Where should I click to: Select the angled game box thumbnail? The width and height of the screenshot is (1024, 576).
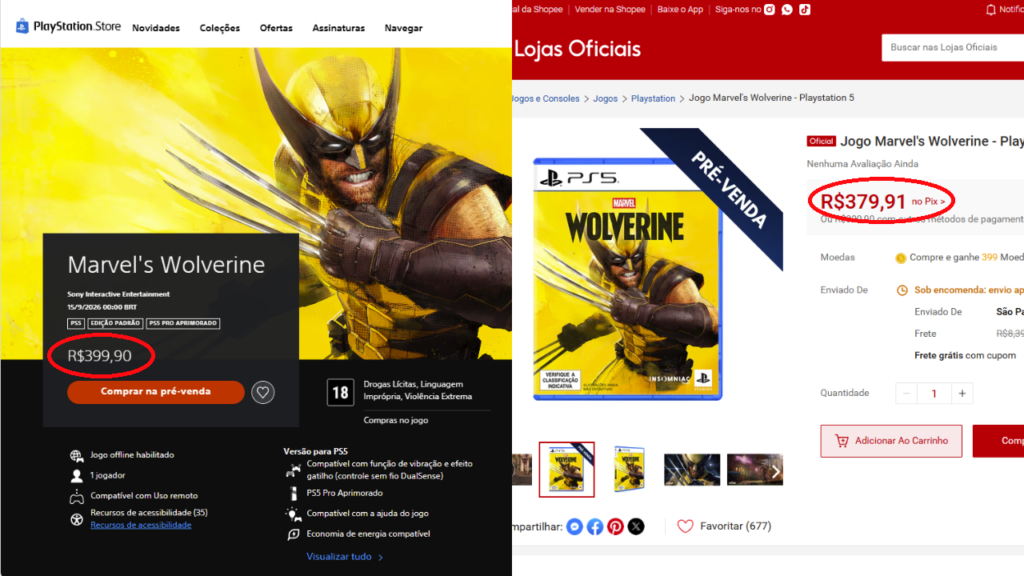pos(630,470)
